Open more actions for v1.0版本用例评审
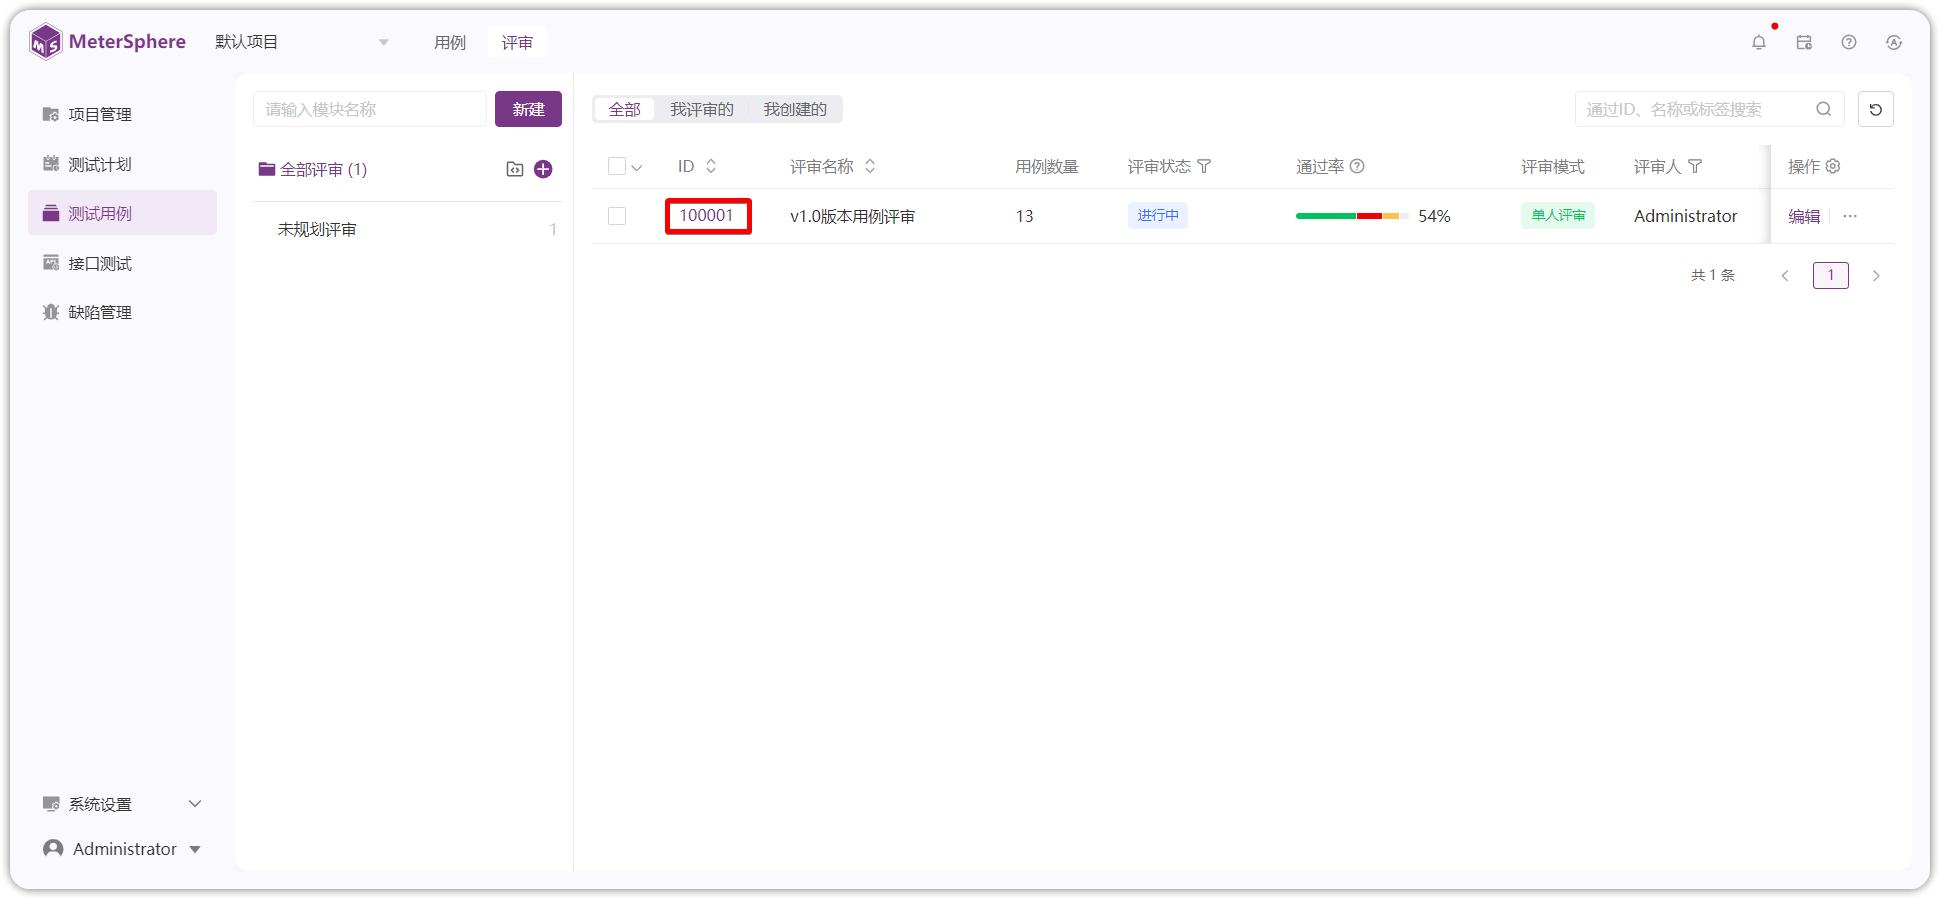Screen dimensions: 1940x899 click(1851, 216)
